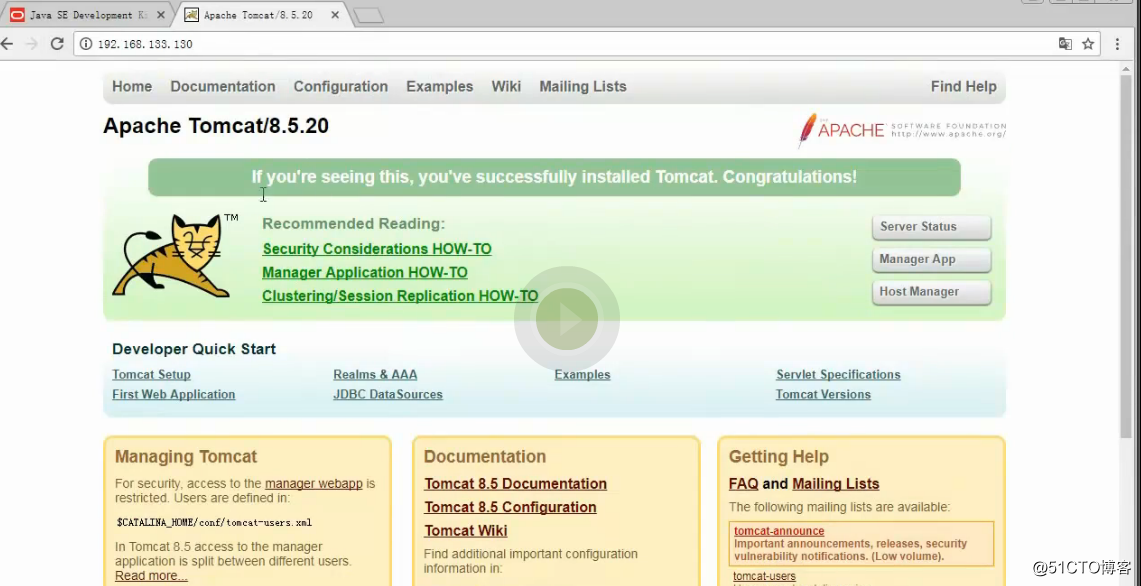Open the Realms & AAA link
The width and height of the screenshot is (1141, 586).
tap(375, 374)
